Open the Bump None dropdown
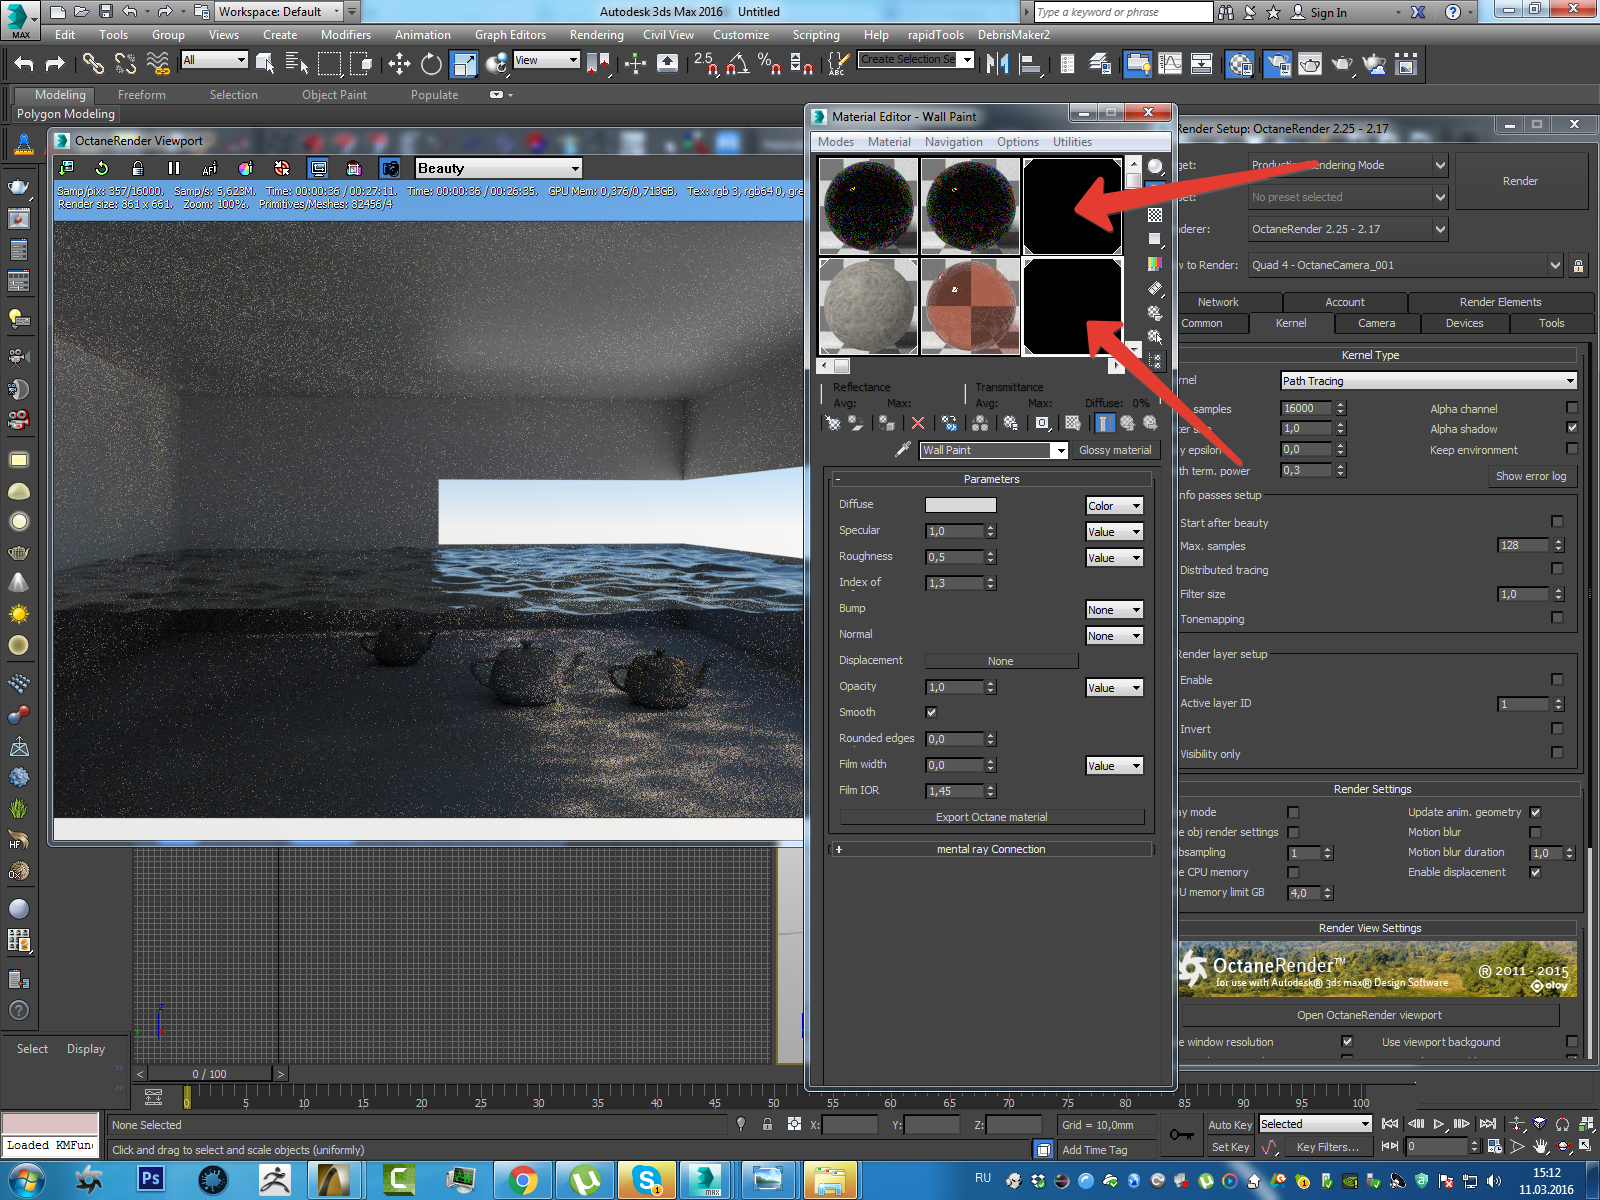Viewport: 1600px width, 1200px height. (1114, 610)
